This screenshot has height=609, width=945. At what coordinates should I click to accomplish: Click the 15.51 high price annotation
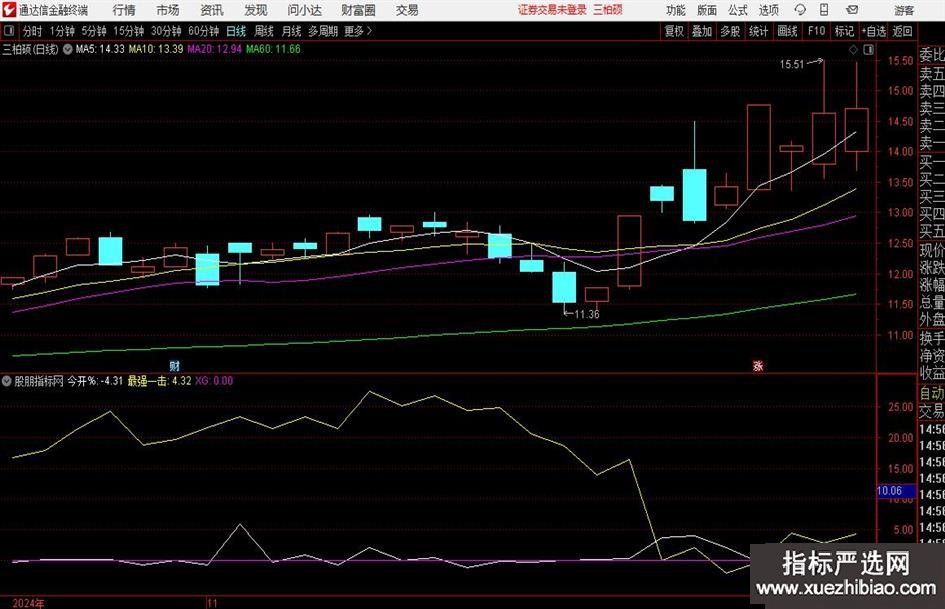[791, 65]
